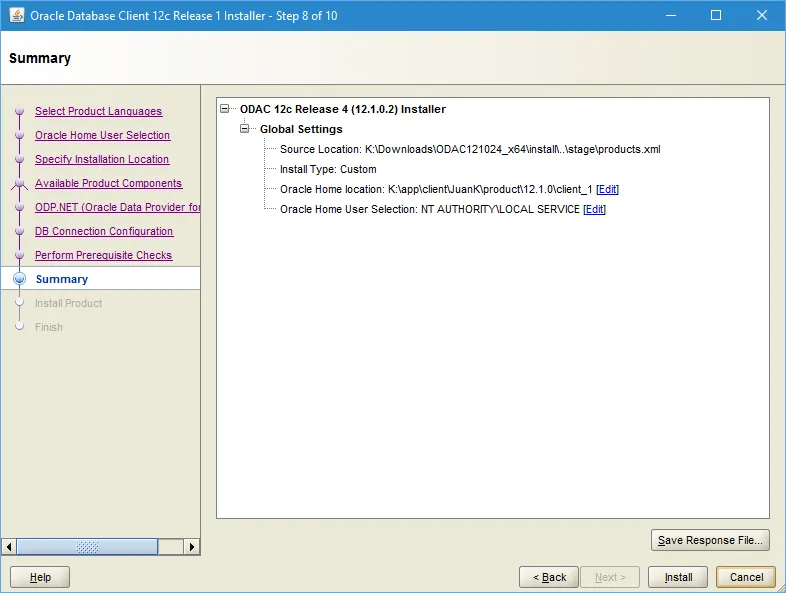Select the Install Type: Custom row
Image resolution: width=786 pixels, height=593 pixels.
[328, 169]
